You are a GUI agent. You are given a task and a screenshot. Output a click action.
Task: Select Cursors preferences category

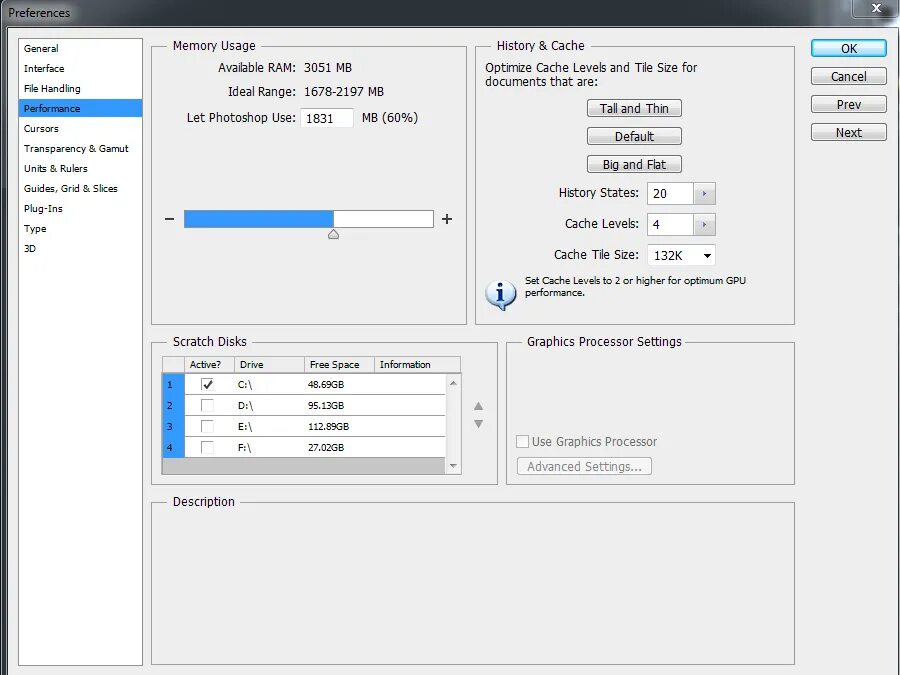(80, 129)
